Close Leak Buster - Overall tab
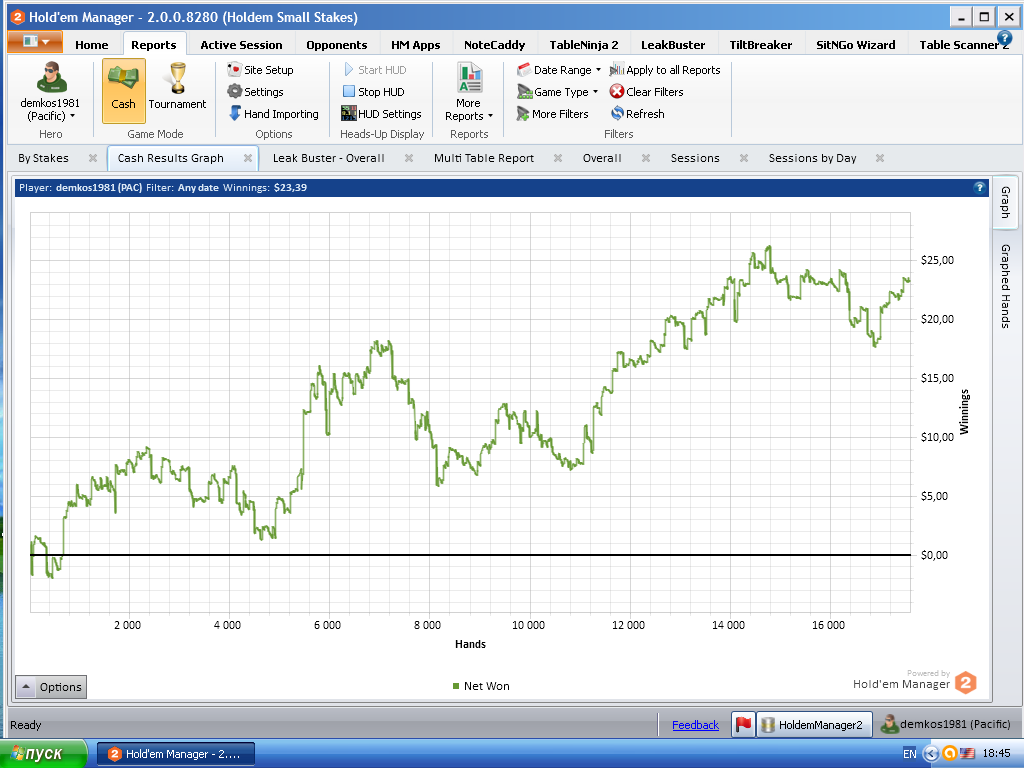 [409, 158]
